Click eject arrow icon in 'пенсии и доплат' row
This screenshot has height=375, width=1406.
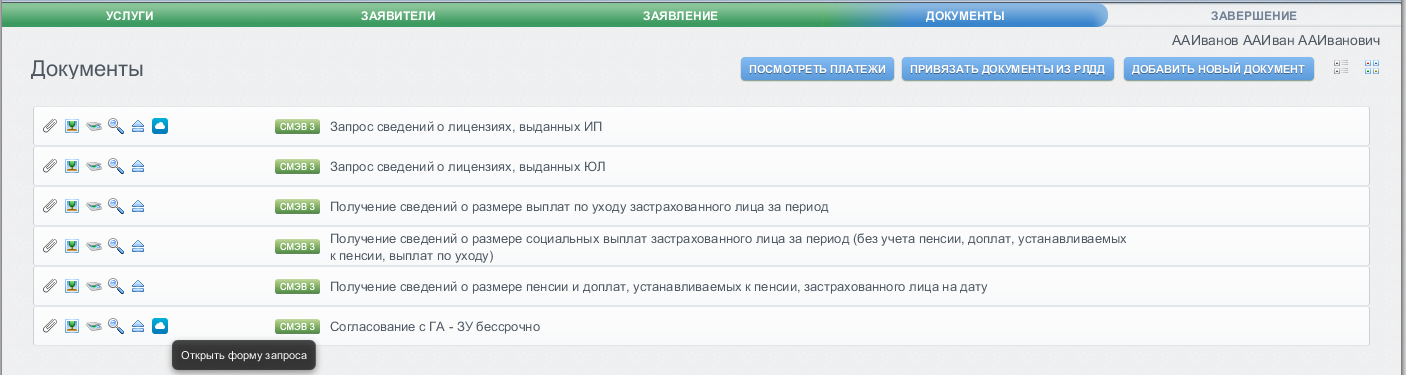(x=138, y=286)
